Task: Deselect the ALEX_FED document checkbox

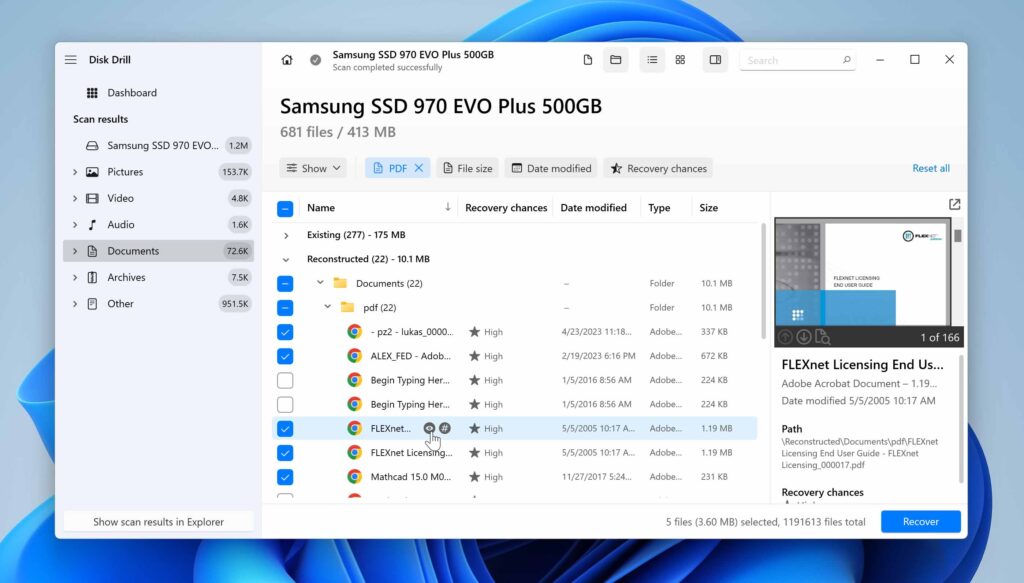Action: click(285, 355)
